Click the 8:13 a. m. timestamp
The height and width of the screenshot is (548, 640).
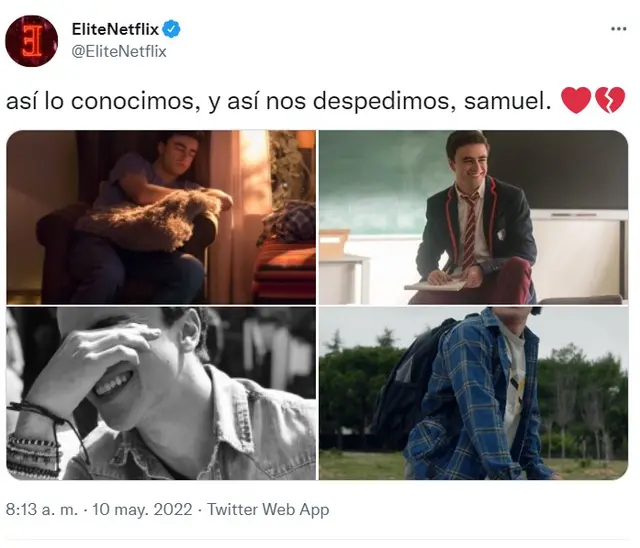pyautogui.click(x=42, y=509)
